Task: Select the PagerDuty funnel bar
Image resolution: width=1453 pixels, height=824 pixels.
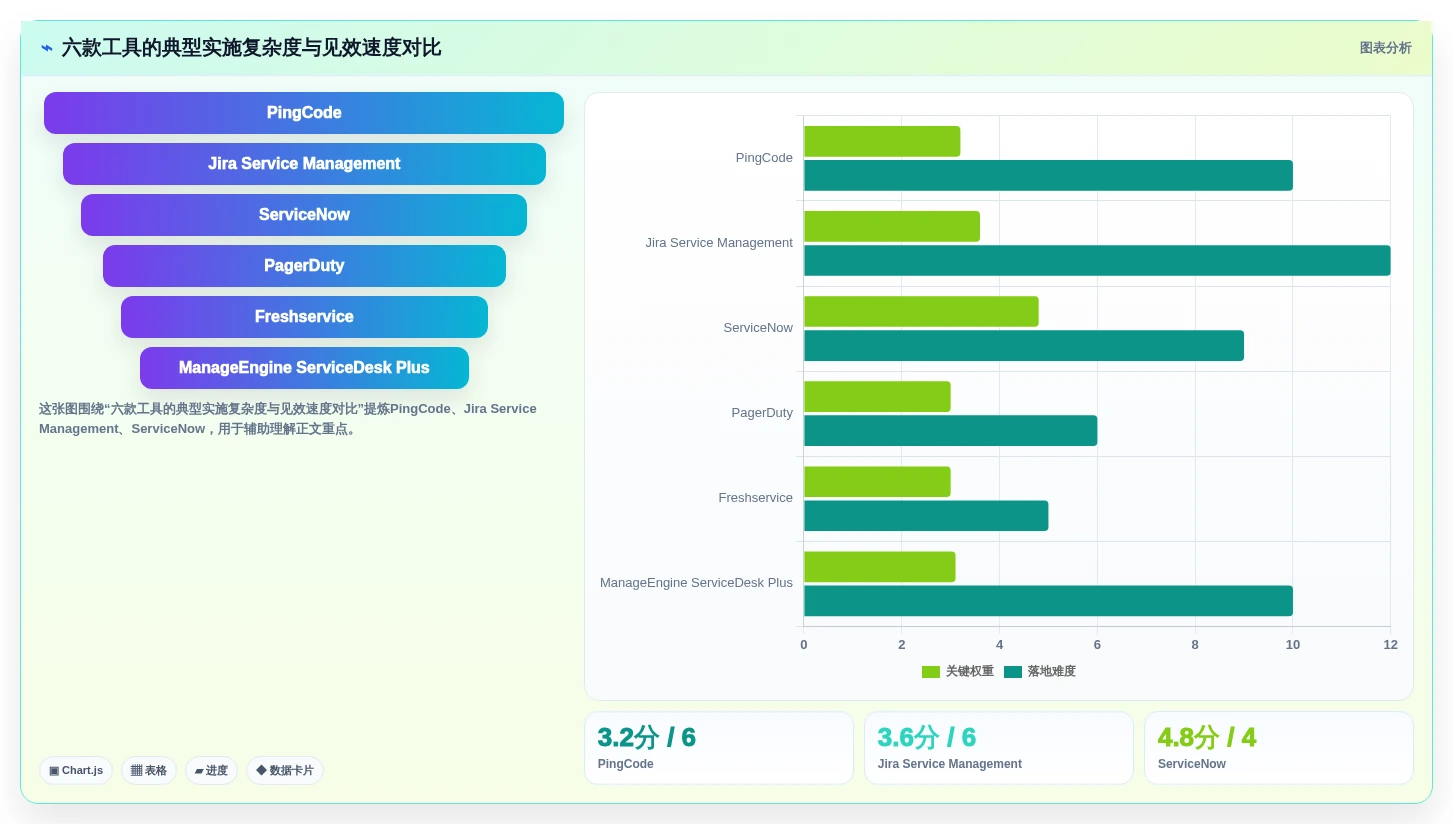Action: pos(304,266)
